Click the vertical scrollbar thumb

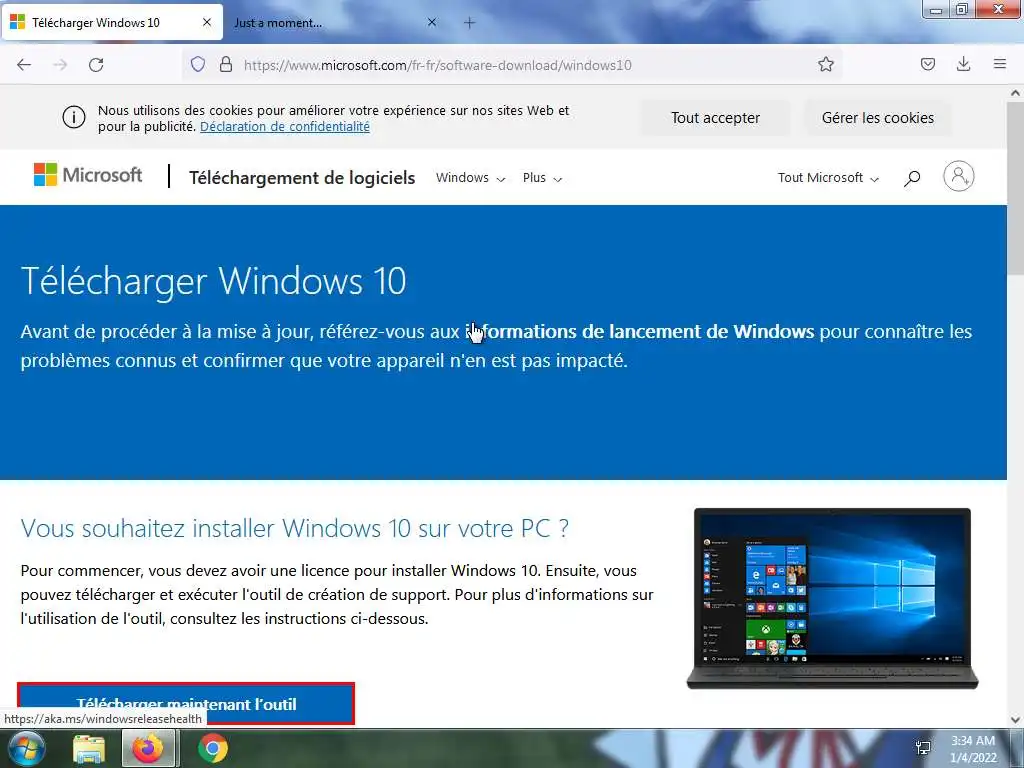(1015, 189)
